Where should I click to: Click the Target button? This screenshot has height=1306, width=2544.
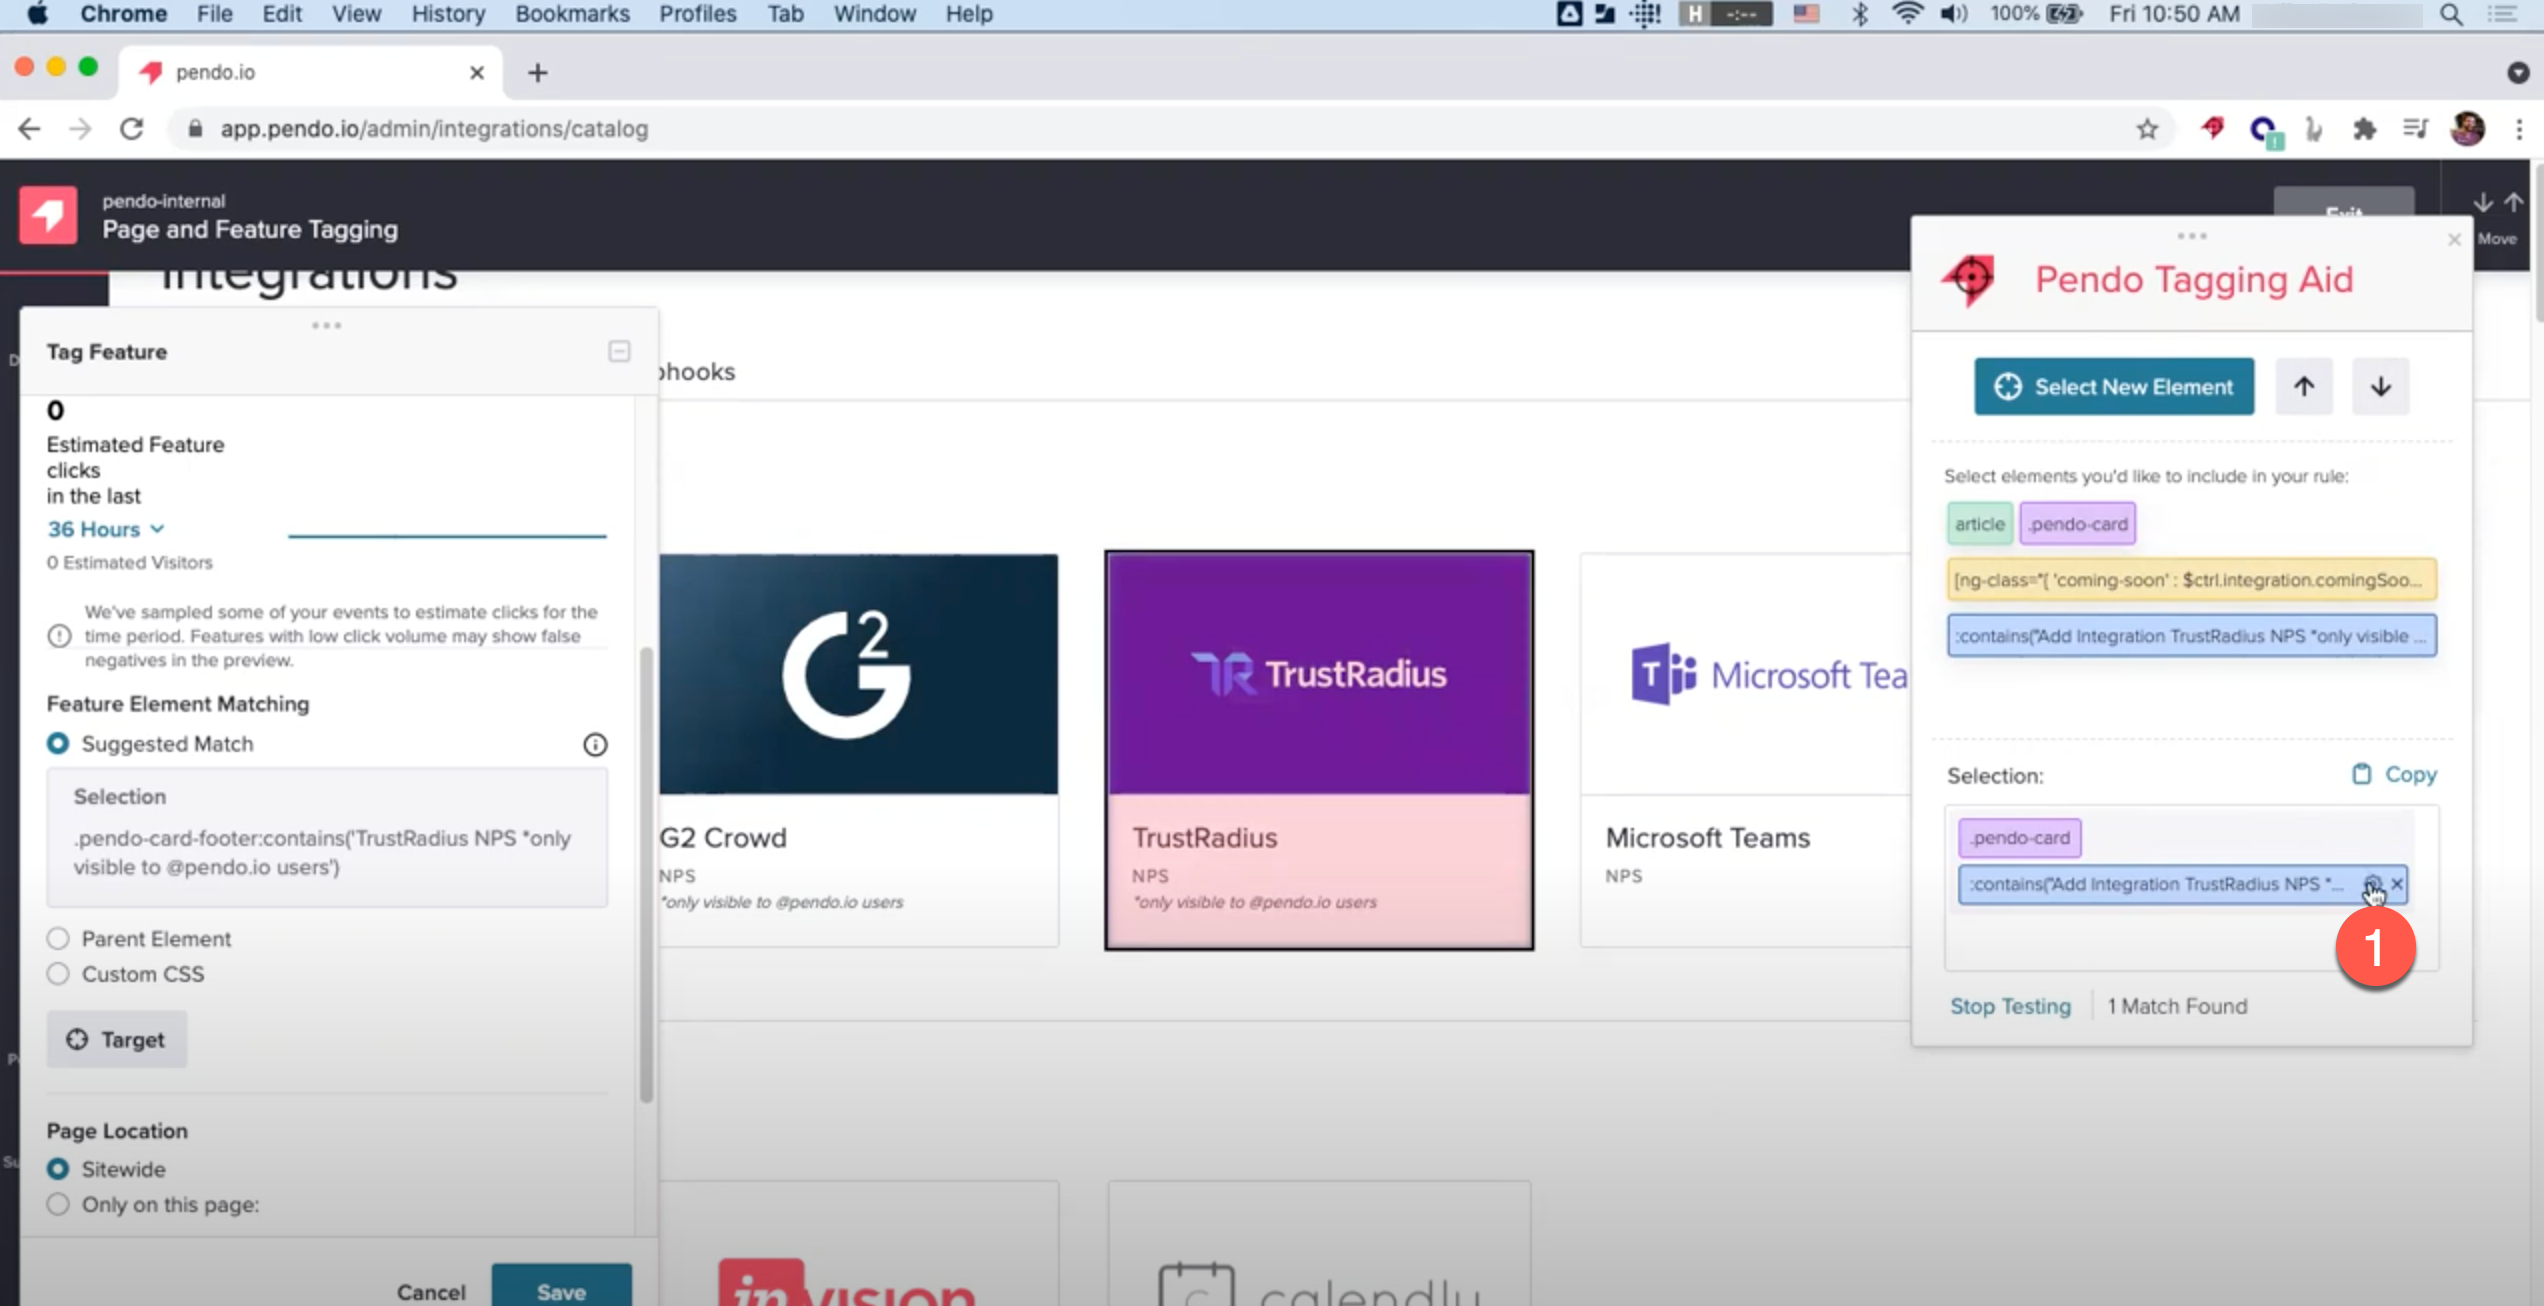tap(116, 1040)
